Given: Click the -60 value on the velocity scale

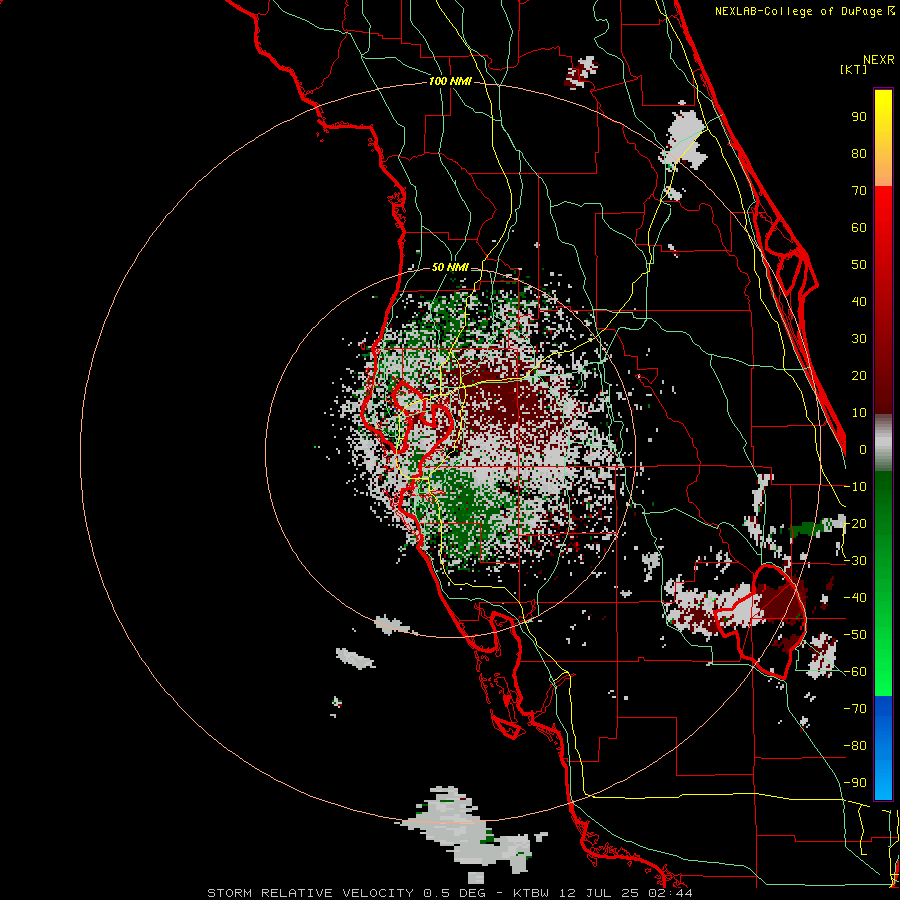Looking at the screenshot, I should [x=855, y=672].
